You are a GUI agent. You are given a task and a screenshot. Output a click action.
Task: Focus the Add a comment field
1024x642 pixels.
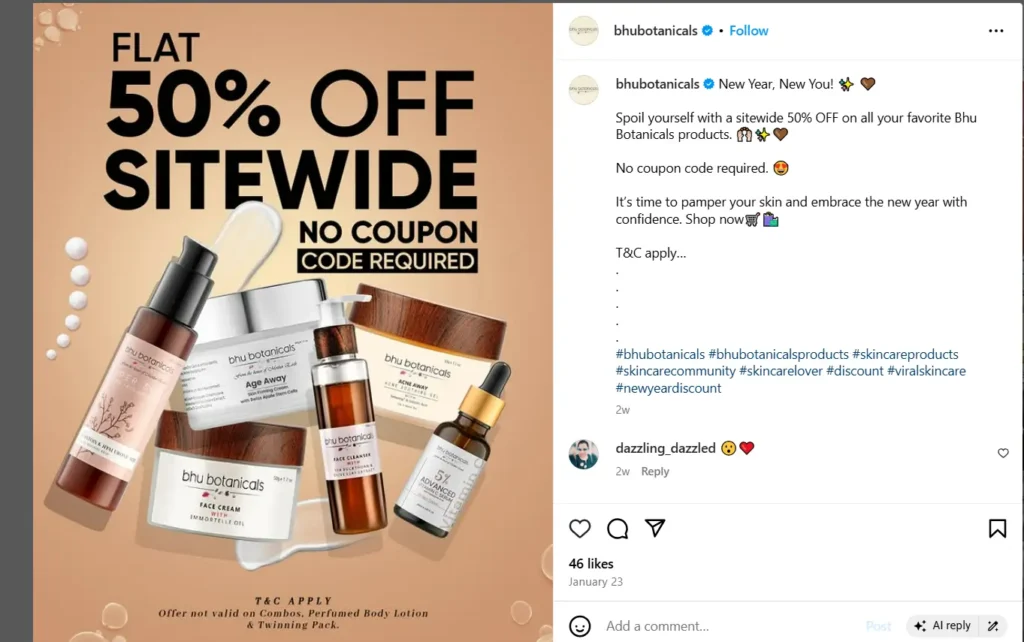[x=728, y=626]
